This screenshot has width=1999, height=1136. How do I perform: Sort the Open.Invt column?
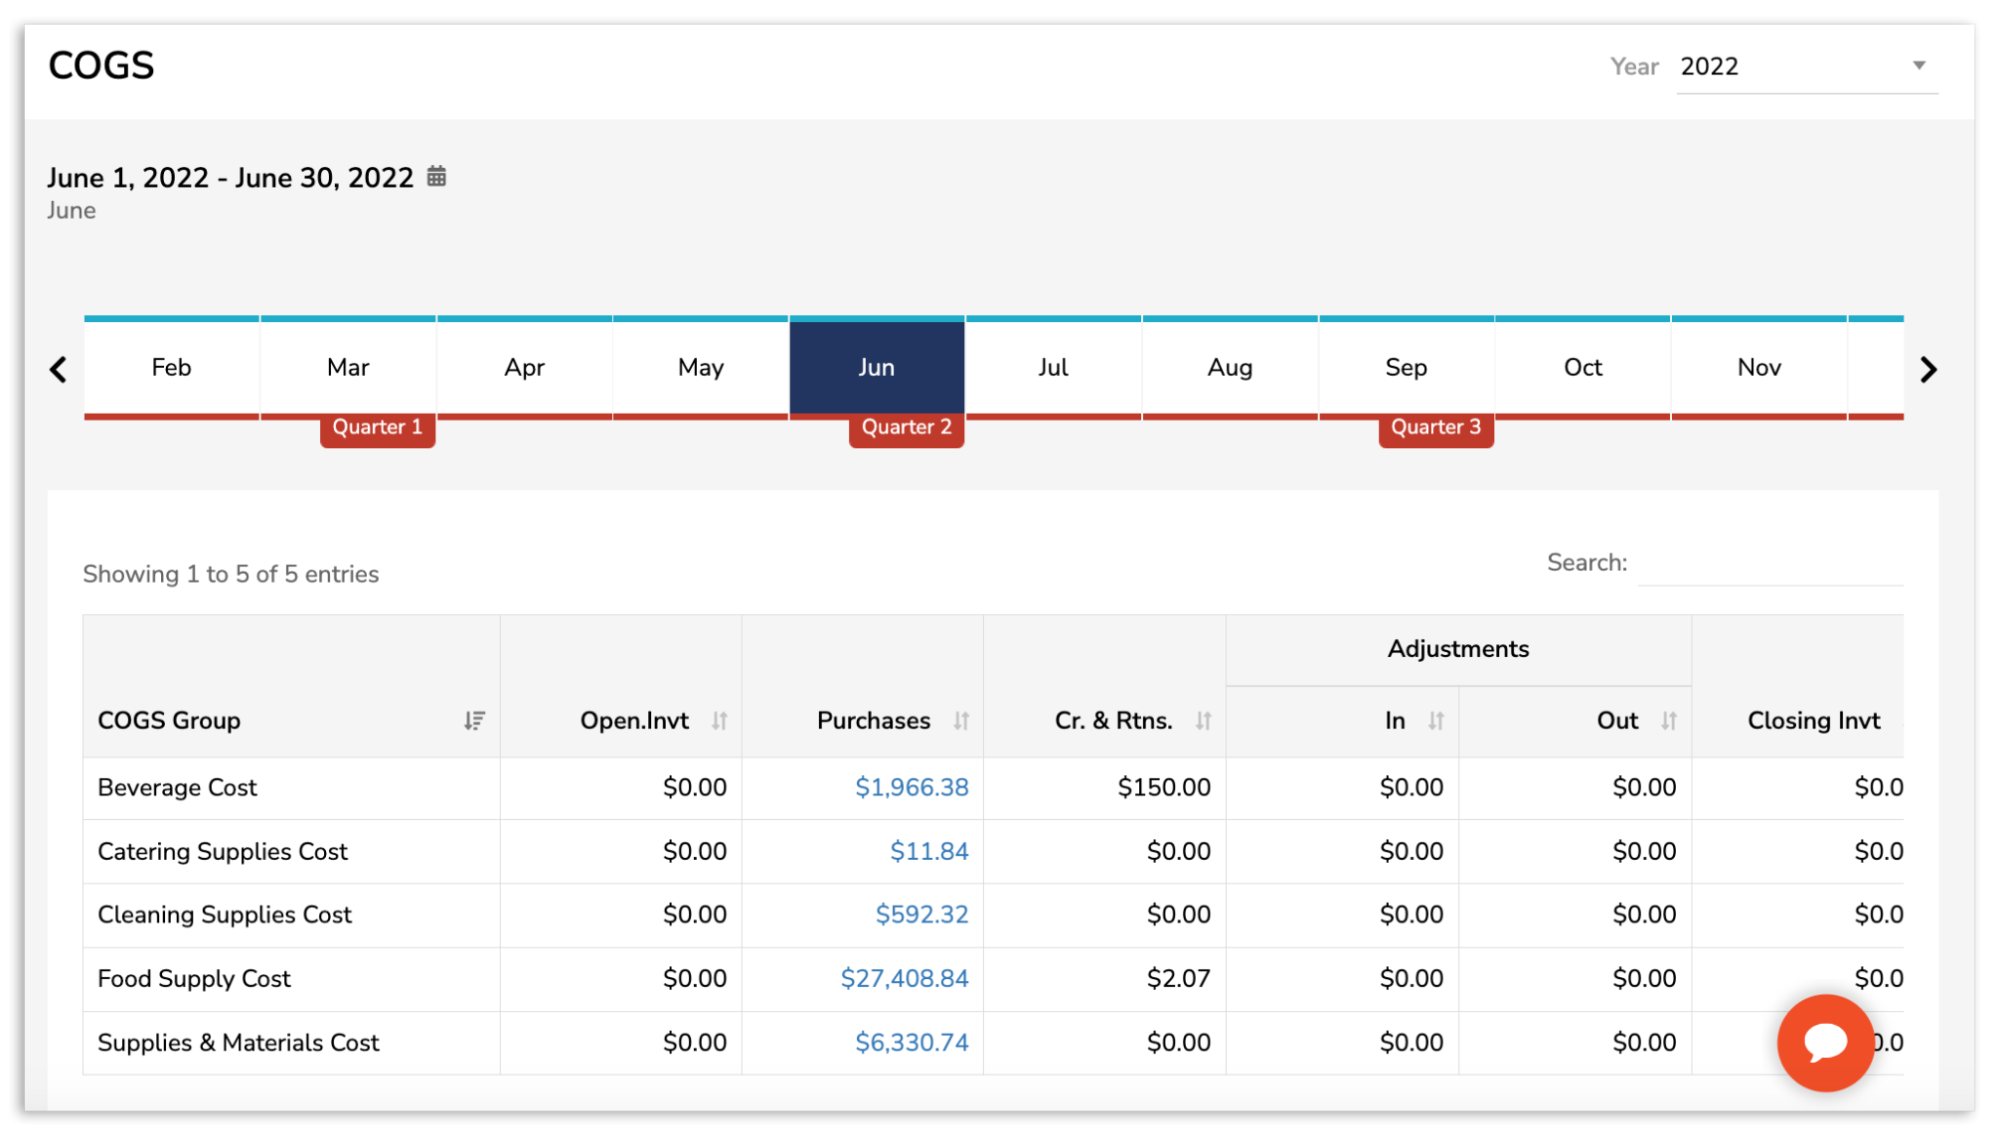coord(720,720)
